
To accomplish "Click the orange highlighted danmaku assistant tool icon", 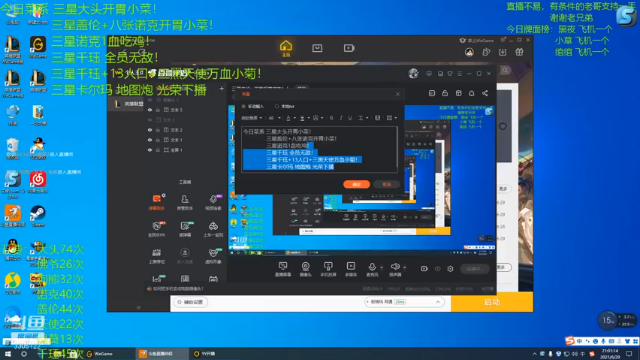I will 157,199.
